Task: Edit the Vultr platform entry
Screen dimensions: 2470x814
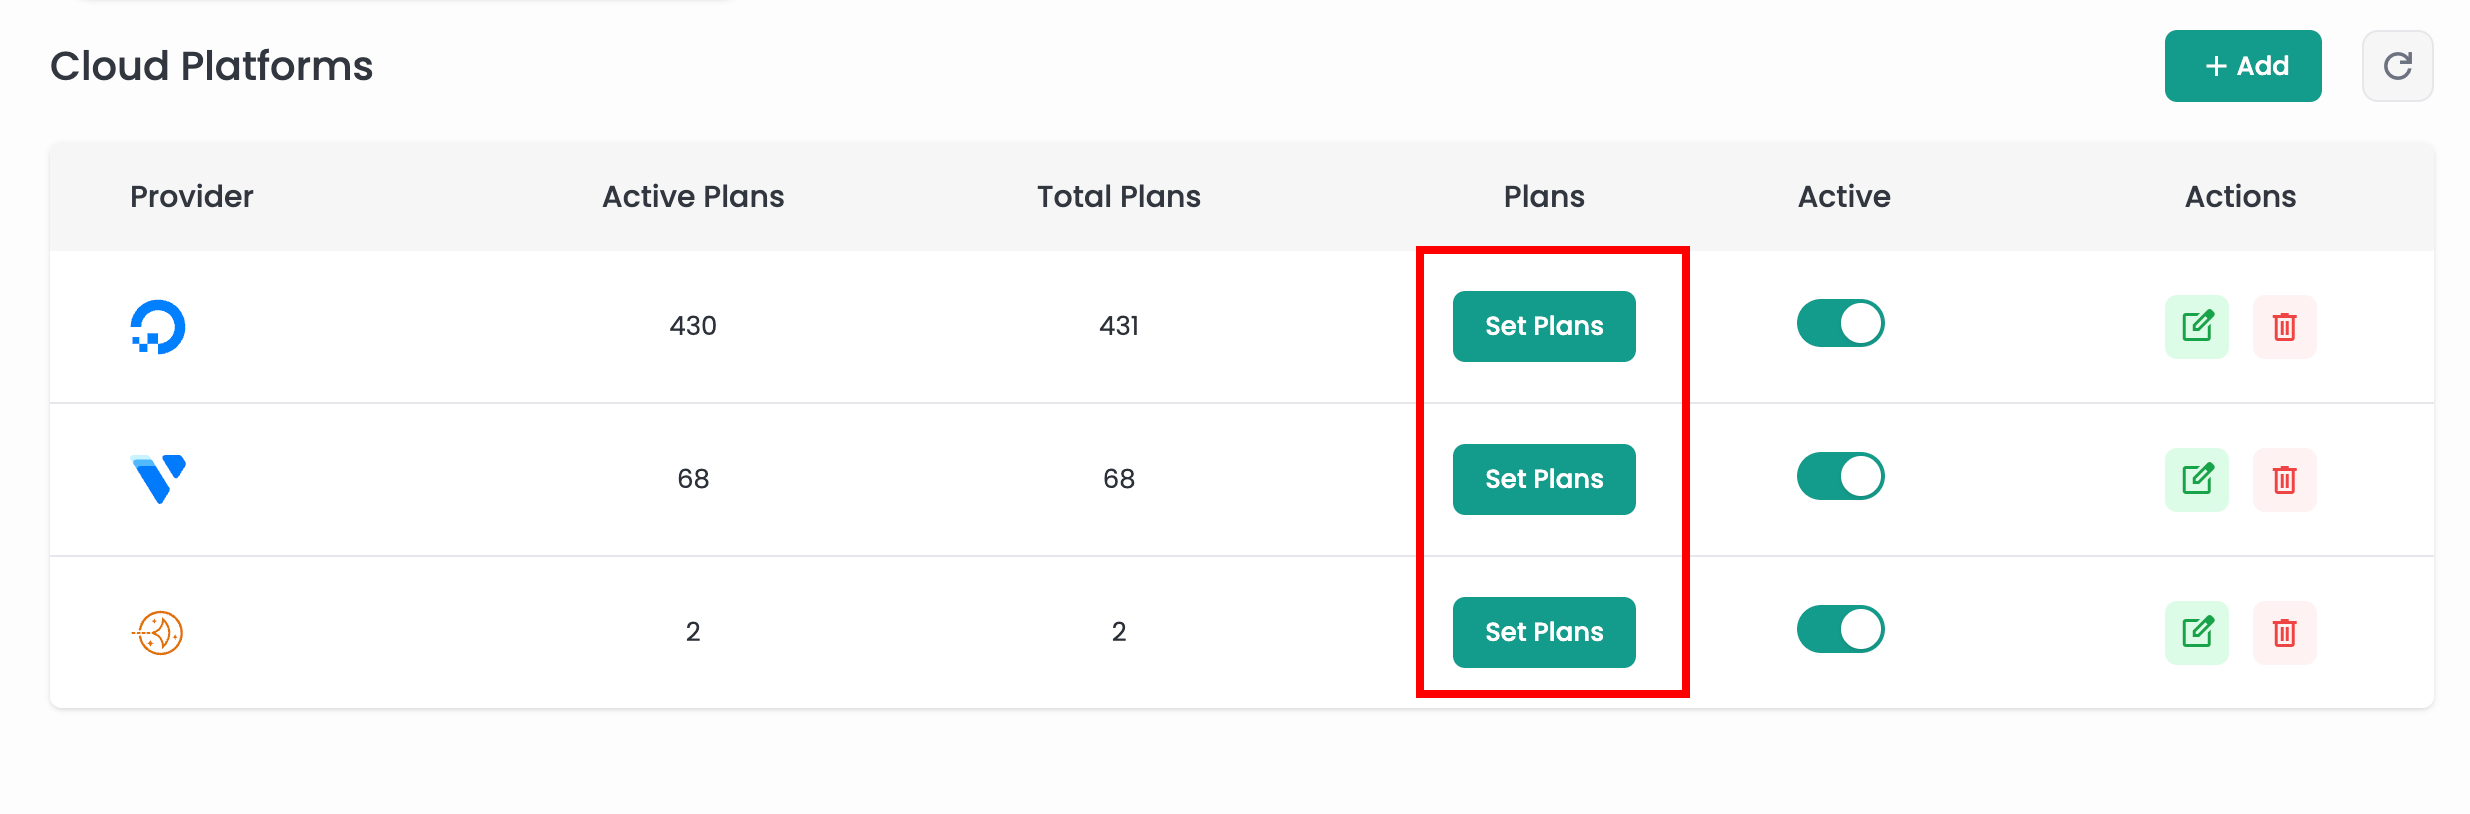Action: click(x=2196, y=480)
